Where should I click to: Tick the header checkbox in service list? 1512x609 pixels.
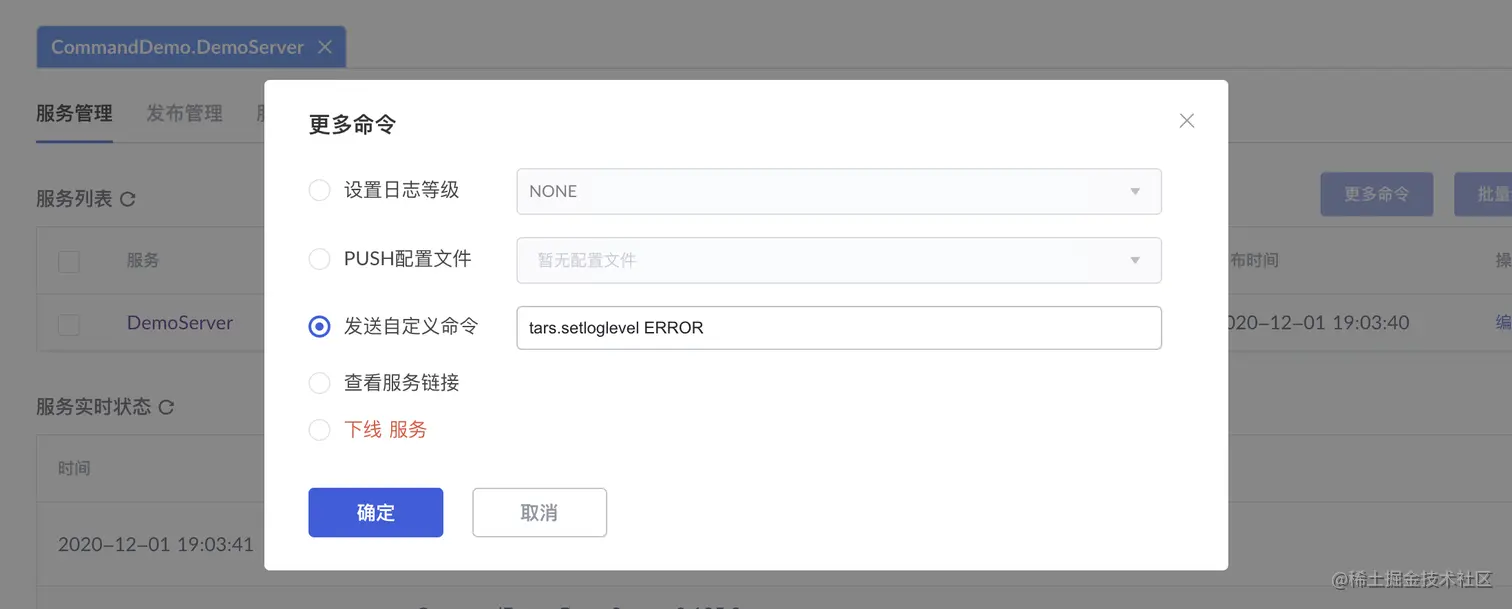tap(69, 262)
